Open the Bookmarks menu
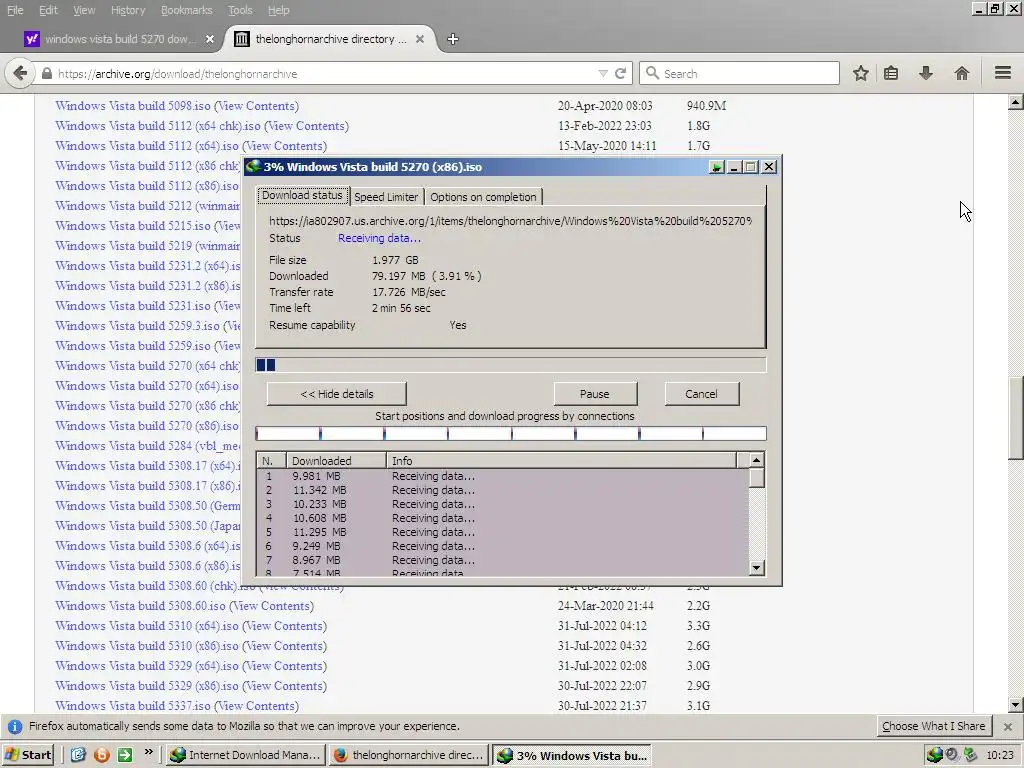1024x768 pixels. [x=187, y=10]
